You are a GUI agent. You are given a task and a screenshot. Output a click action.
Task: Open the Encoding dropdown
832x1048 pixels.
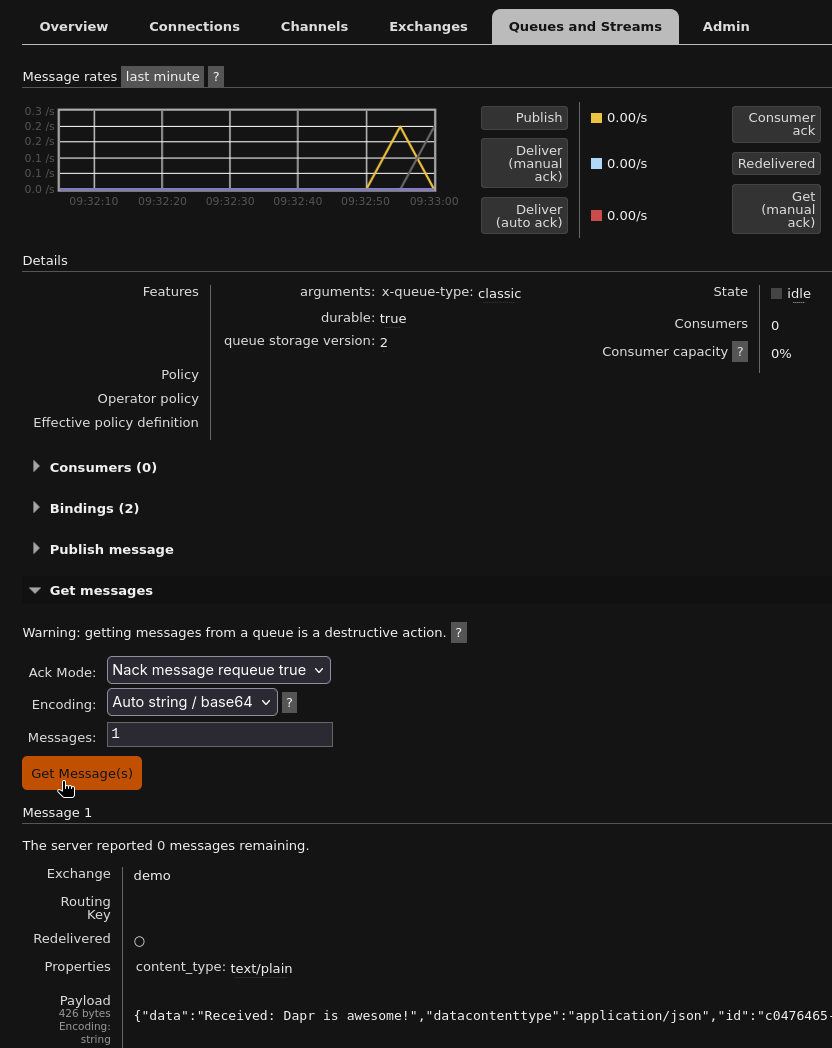click(192, 702)
